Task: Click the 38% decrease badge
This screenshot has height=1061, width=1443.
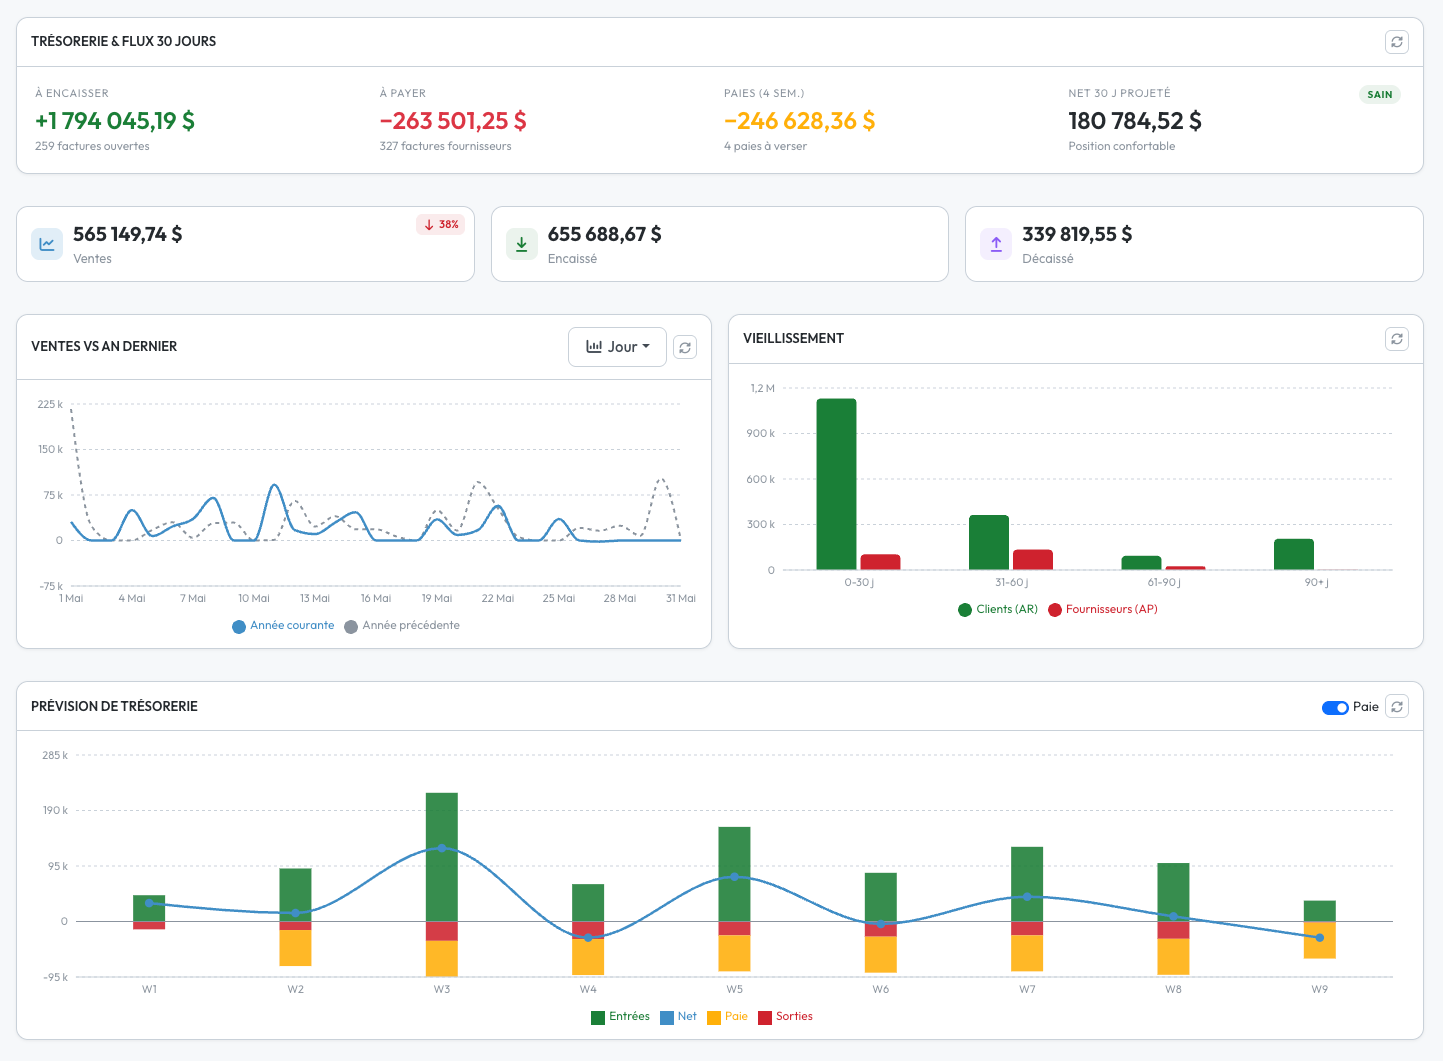Action: pos(441,225)
